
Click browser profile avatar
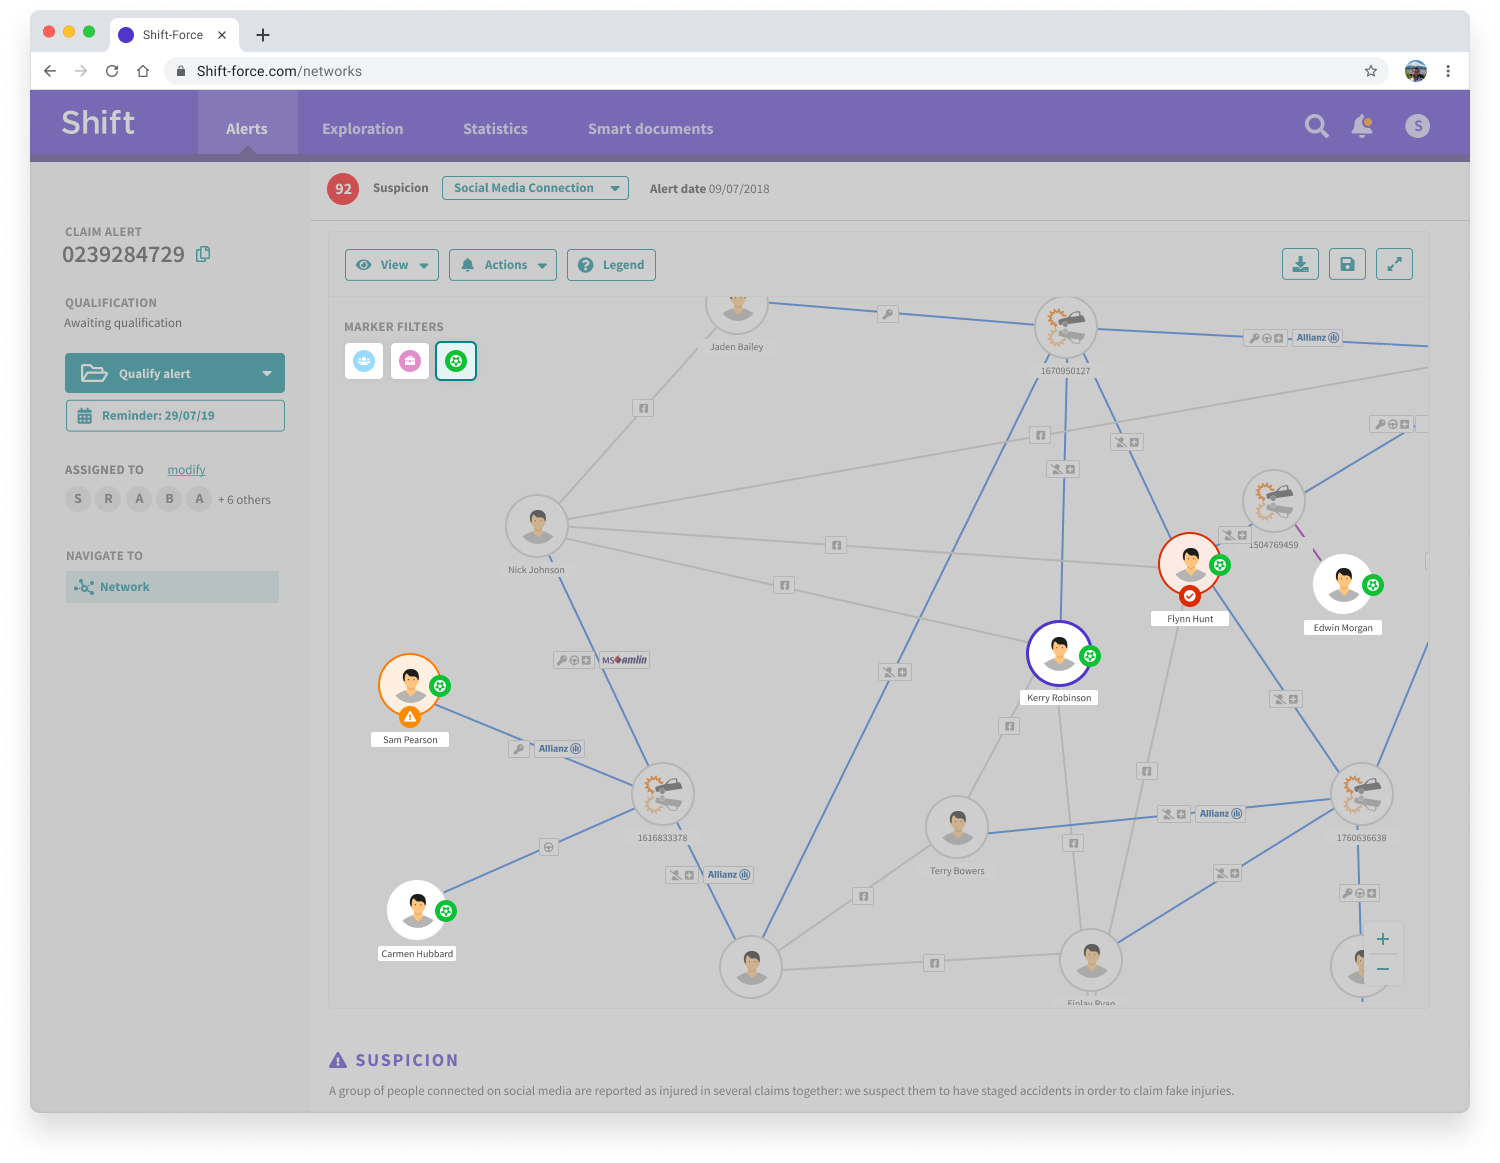pos(1416,71)
